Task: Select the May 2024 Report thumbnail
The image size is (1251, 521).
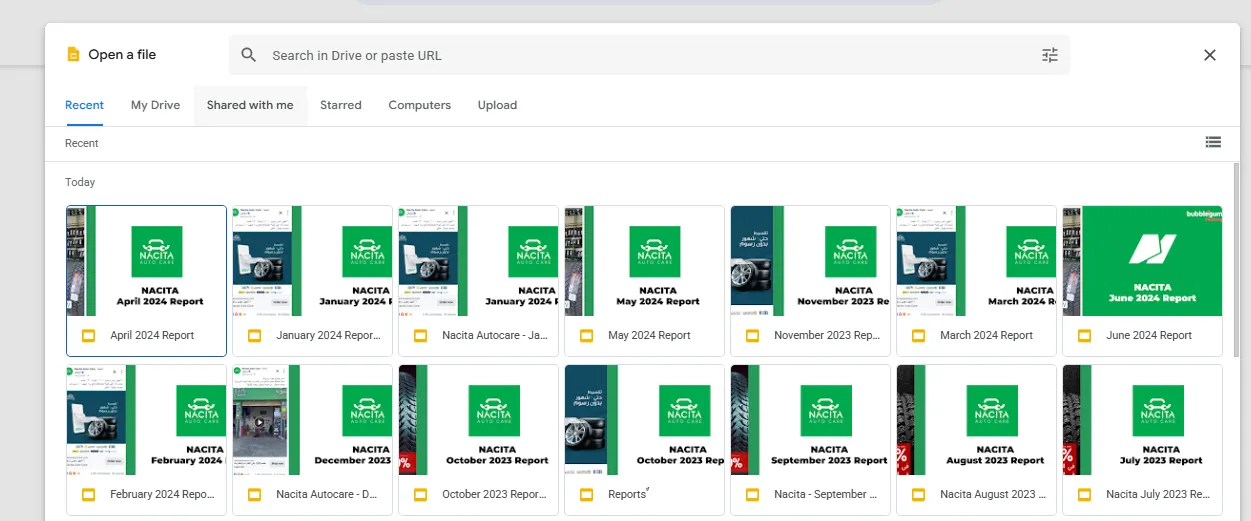Action: pyautogui.click(x=644, y=261)
